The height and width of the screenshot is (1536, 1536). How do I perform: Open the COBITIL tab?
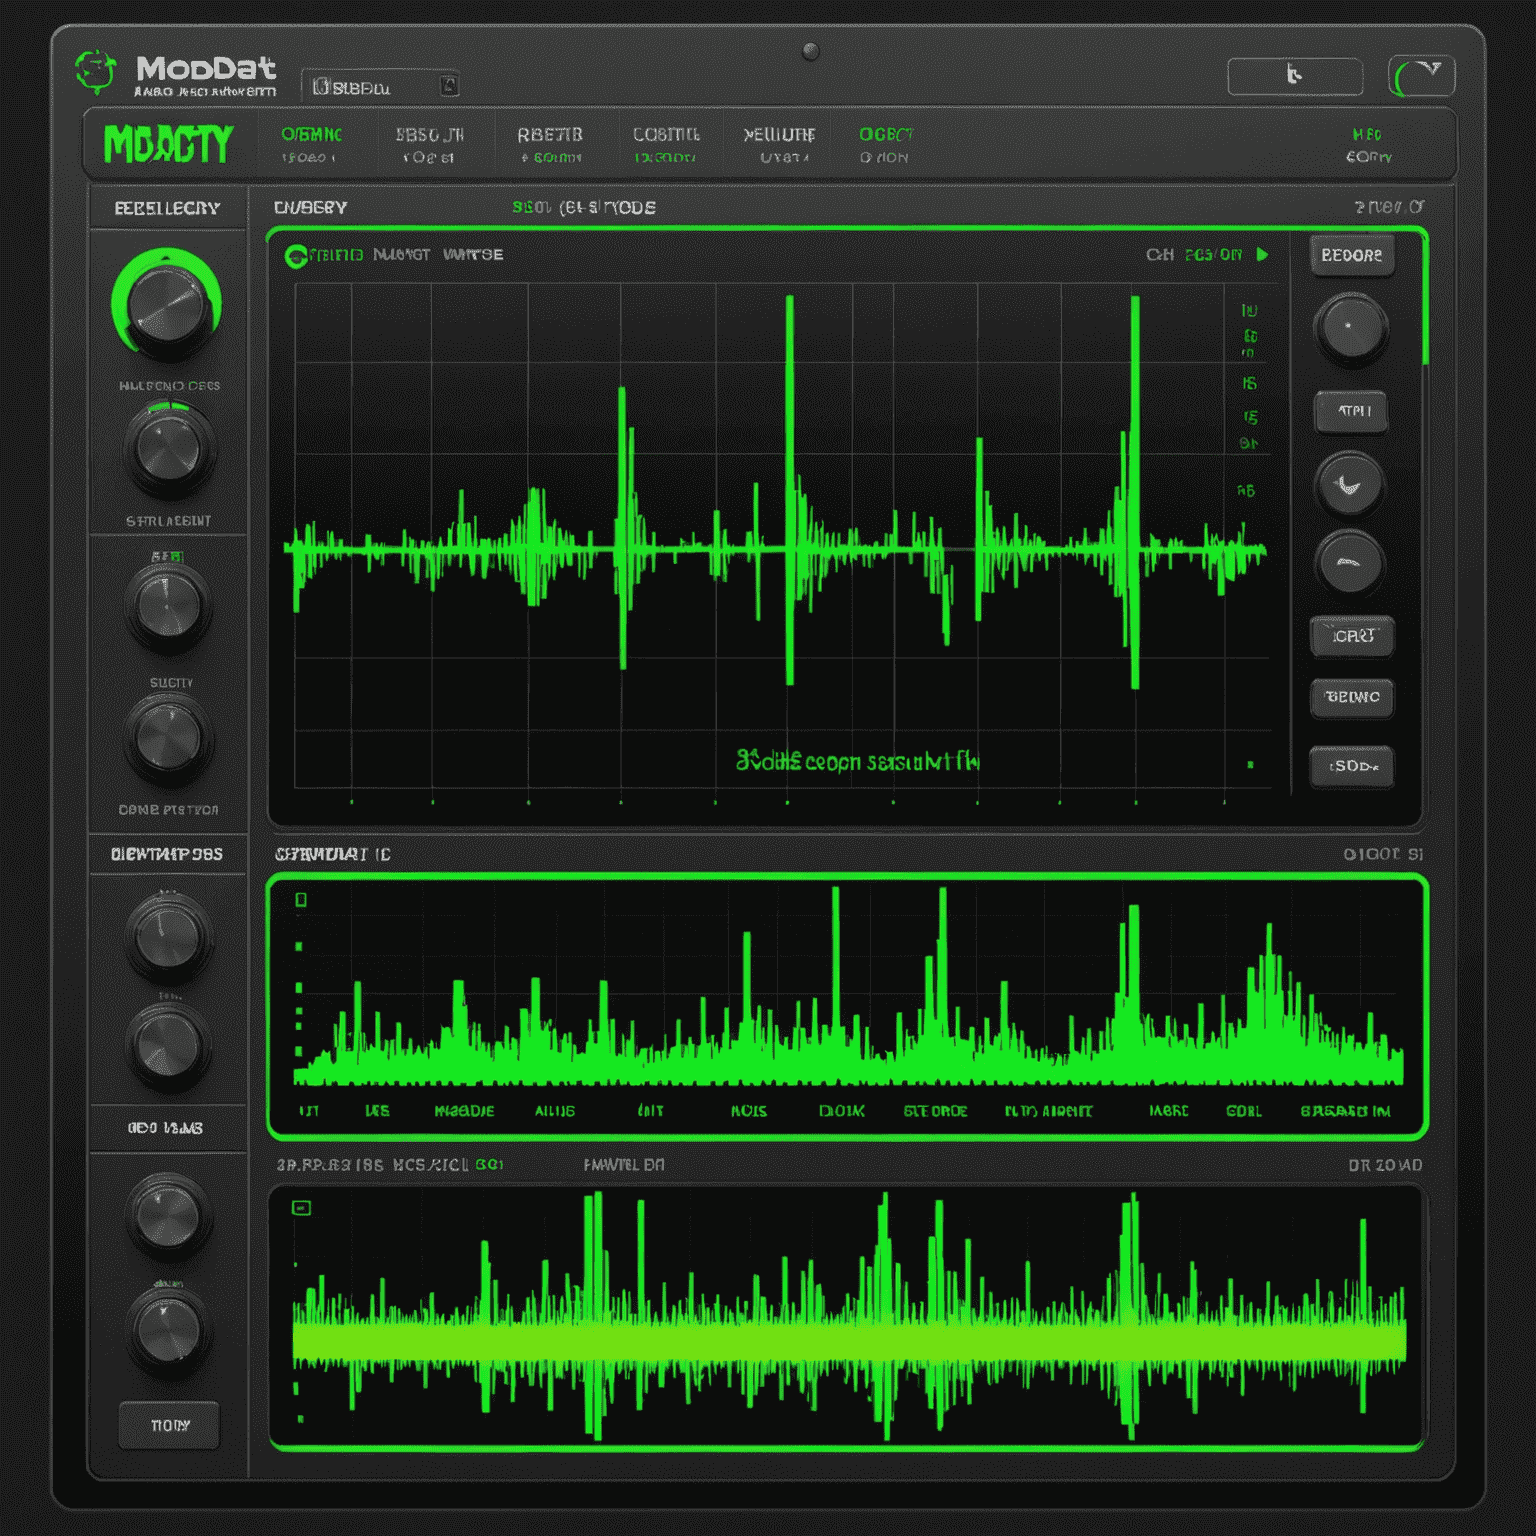tap(666, 144)
